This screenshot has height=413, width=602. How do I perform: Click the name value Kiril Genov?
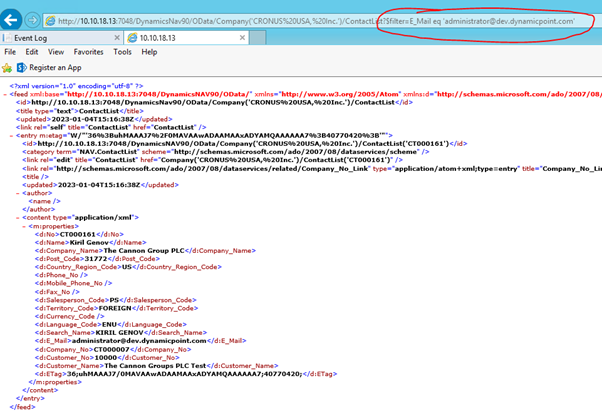coord(89,243)
